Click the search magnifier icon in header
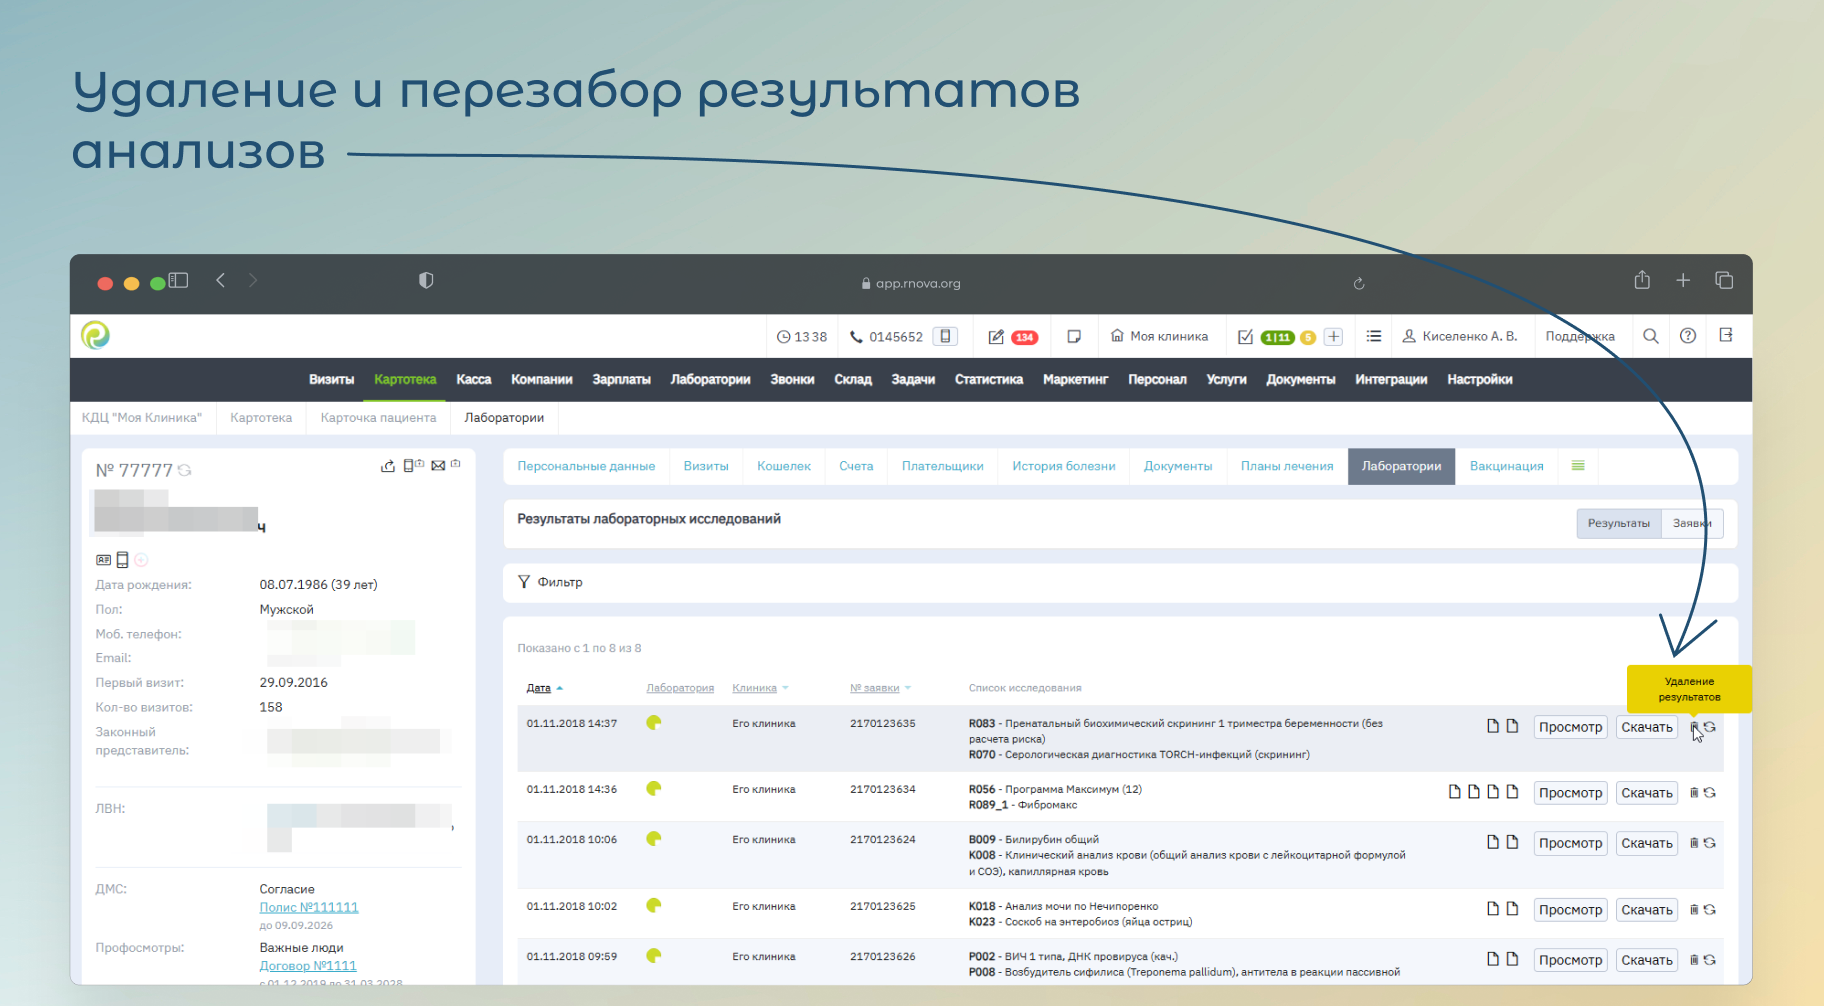Viewport: 1824px width, 1006px height. point(1651,336)
